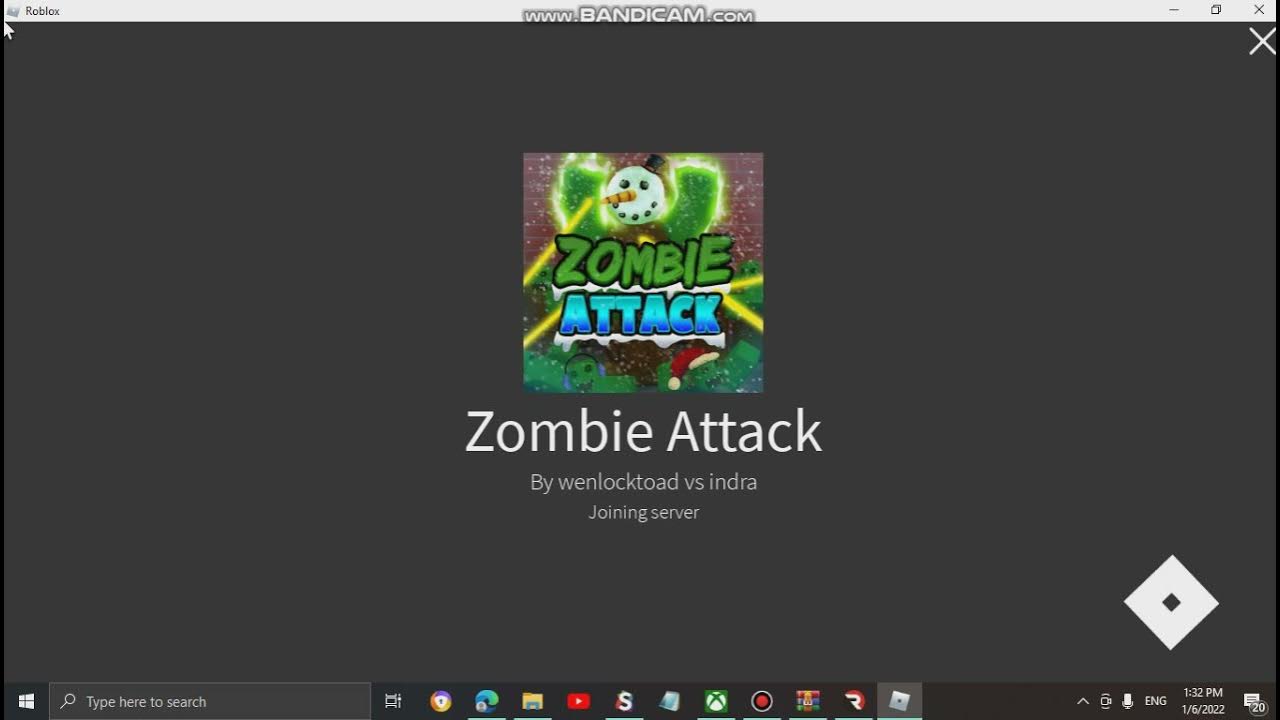Click the Roblox window title icon
Screen dimensions: 1280x720
[x=13, y=11]
